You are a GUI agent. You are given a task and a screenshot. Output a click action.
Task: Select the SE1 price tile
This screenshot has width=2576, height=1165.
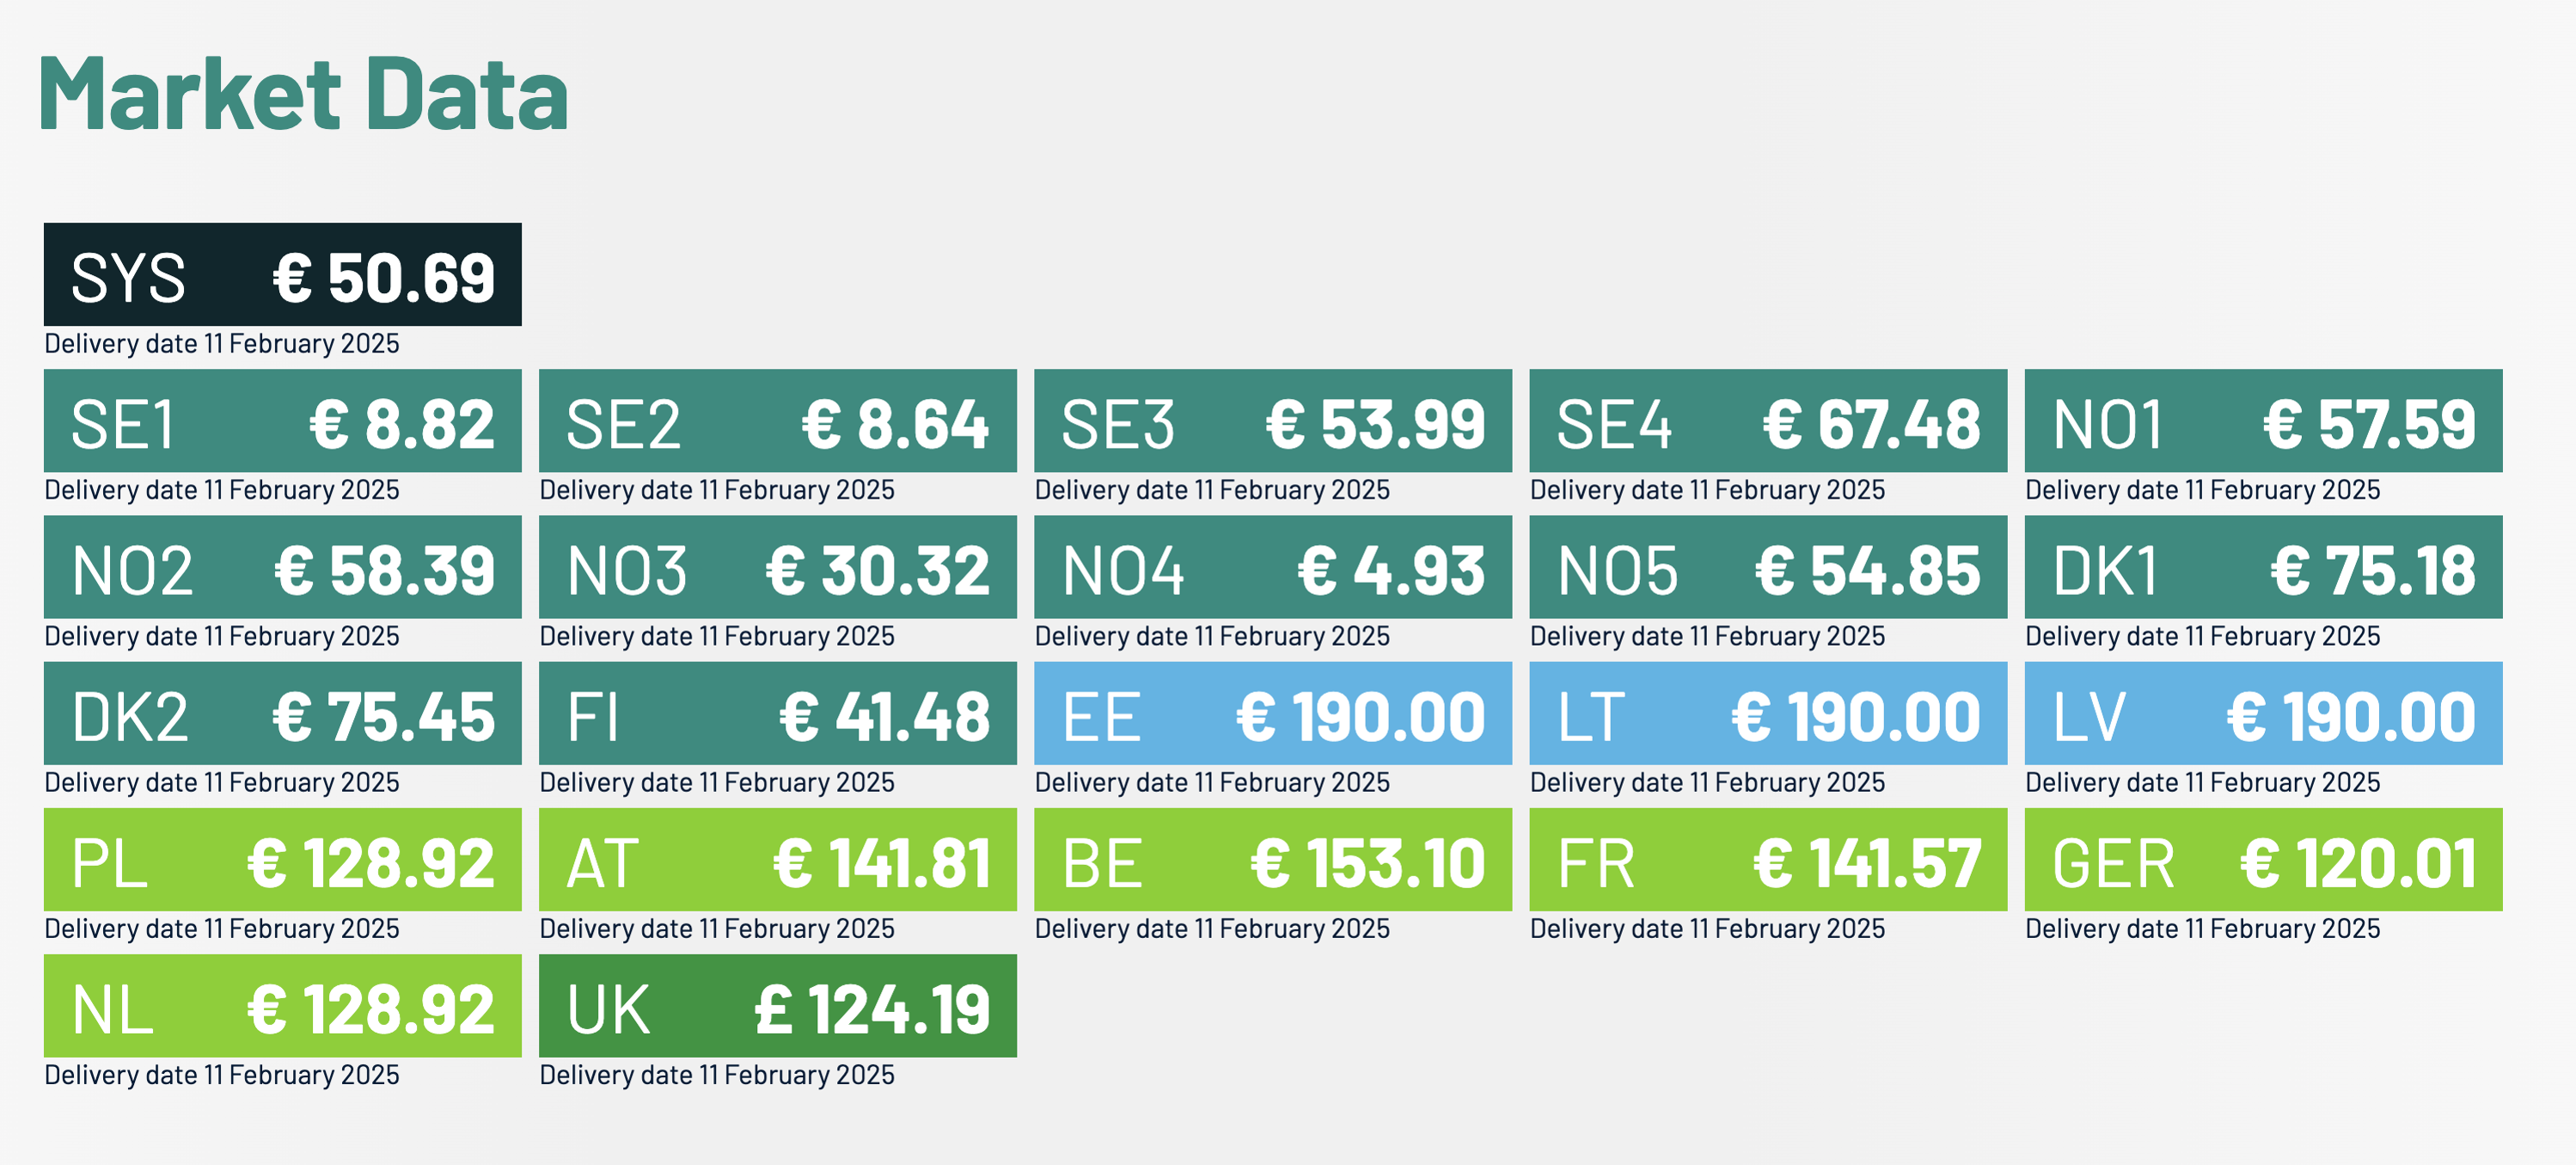click(x=282, y=420)
